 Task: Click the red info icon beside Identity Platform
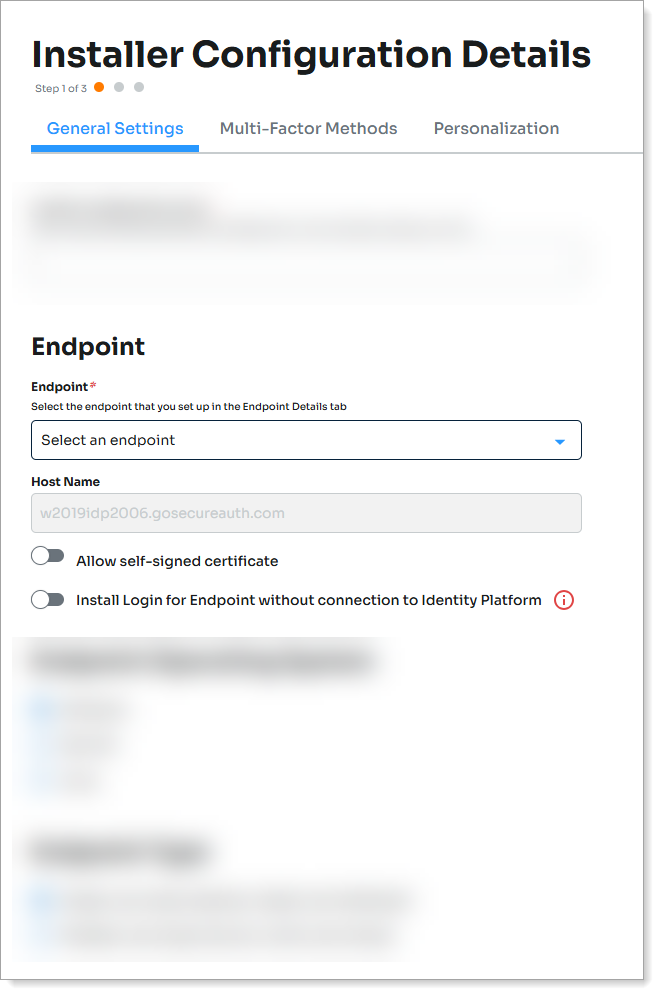pos(564,600)
